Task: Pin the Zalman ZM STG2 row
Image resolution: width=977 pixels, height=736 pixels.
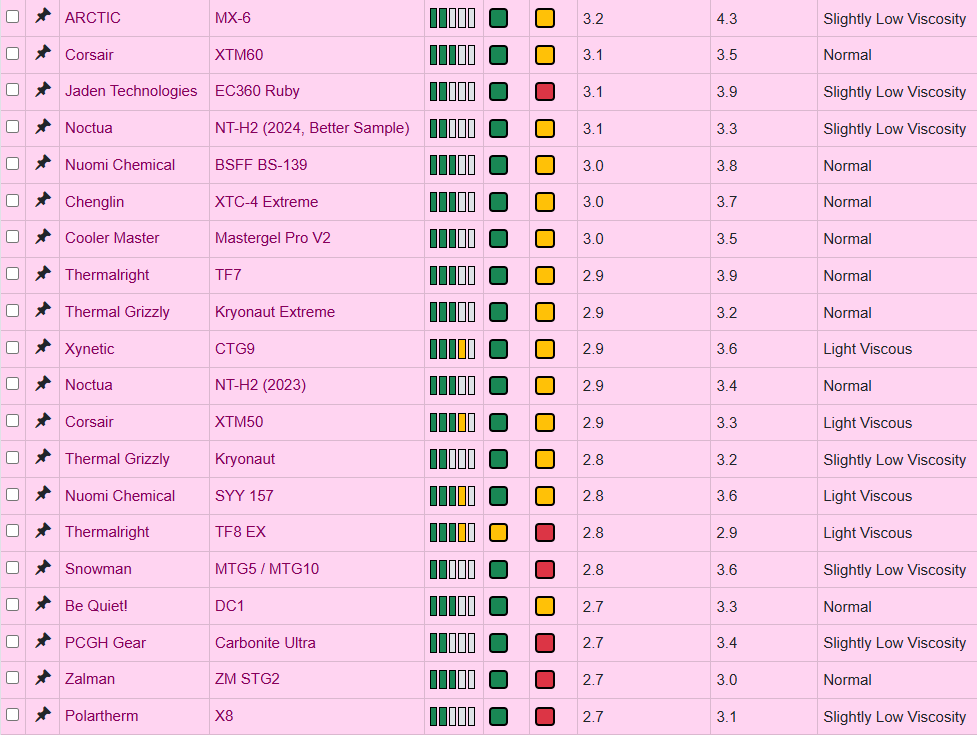Action: coord(42,678)
